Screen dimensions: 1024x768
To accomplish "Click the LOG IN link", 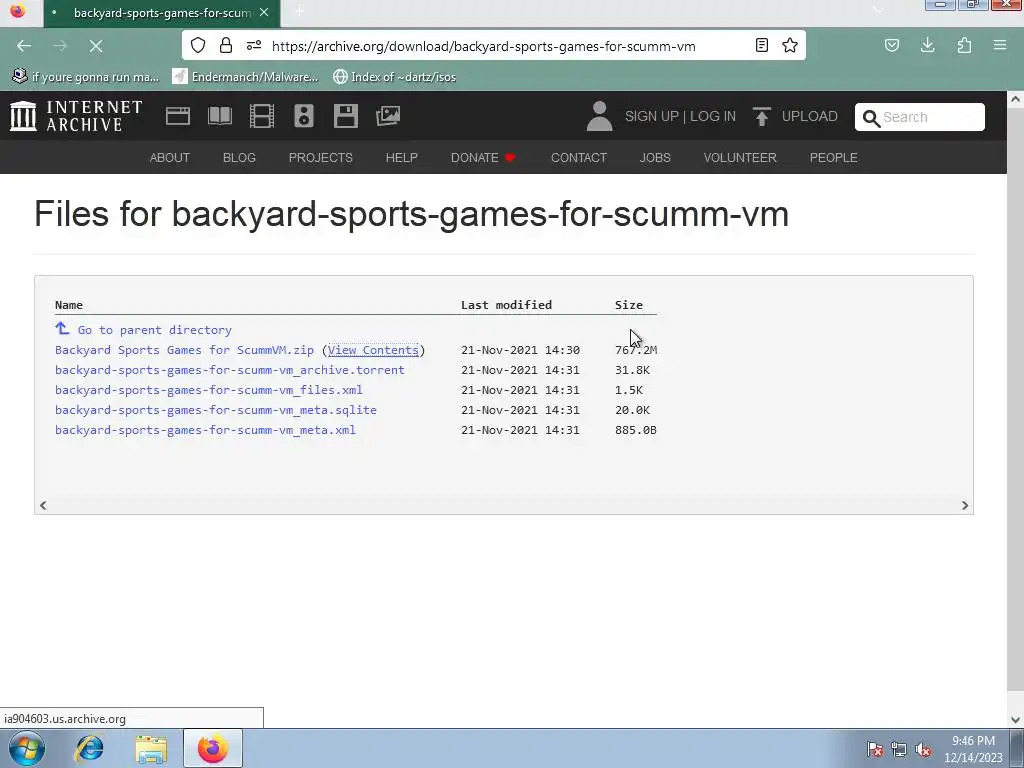I will pos(712,116).
